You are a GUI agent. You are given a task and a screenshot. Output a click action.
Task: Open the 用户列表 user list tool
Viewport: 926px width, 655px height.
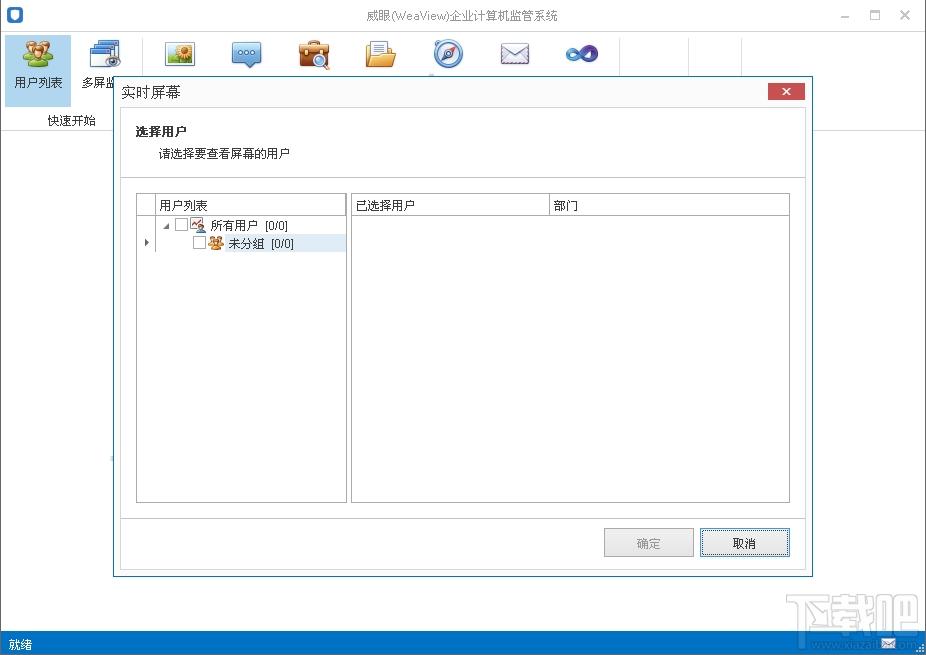click(38, 66)
